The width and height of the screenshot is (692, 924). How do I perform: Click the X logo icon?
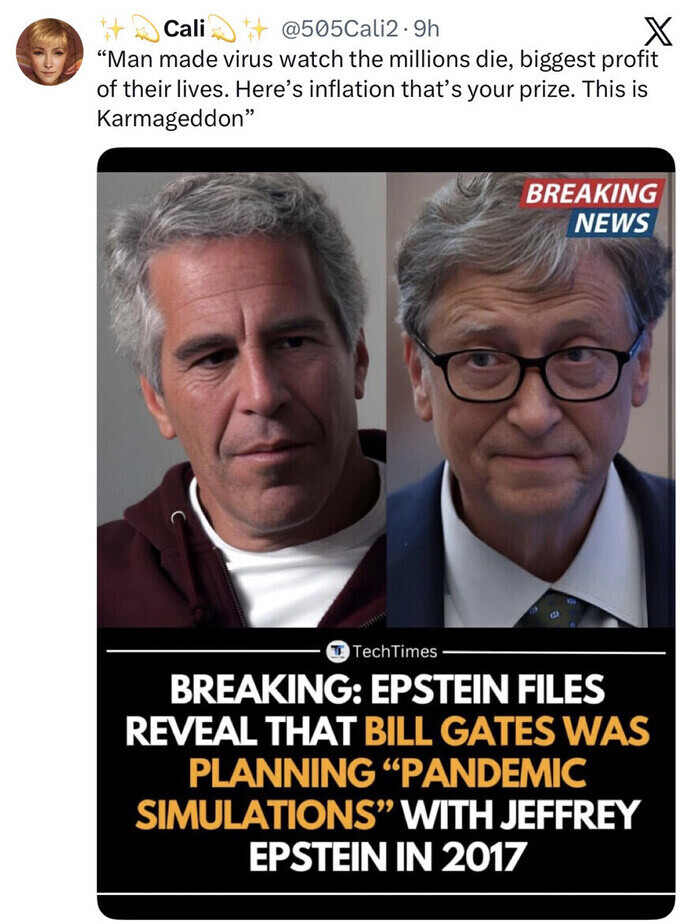657,32
